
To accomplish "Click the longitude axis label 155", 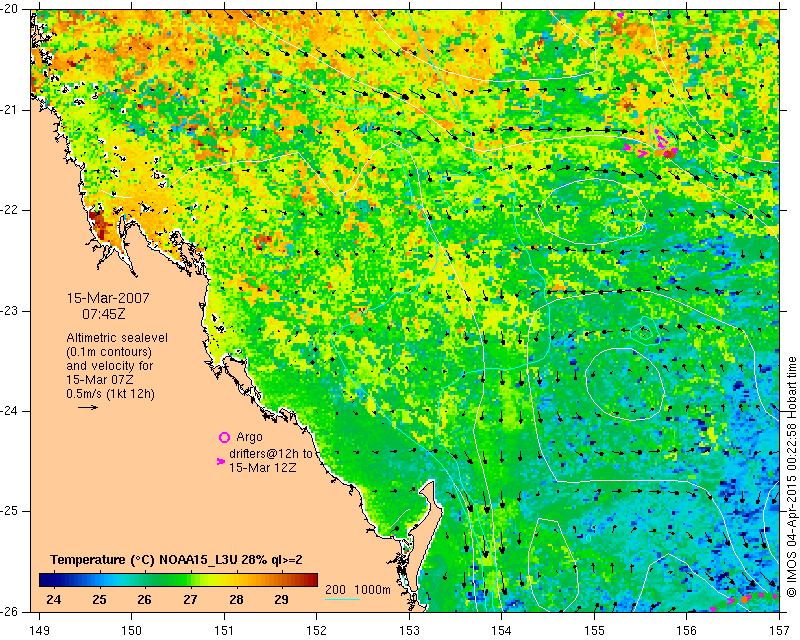I will pos(594,631).
